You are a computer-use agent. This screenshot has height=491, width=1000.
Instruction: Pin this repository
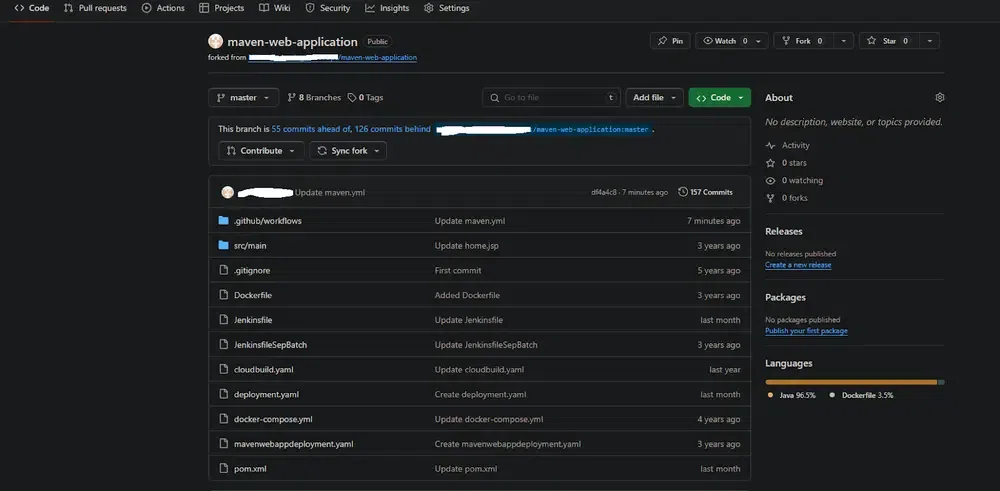tap(670, 41)
